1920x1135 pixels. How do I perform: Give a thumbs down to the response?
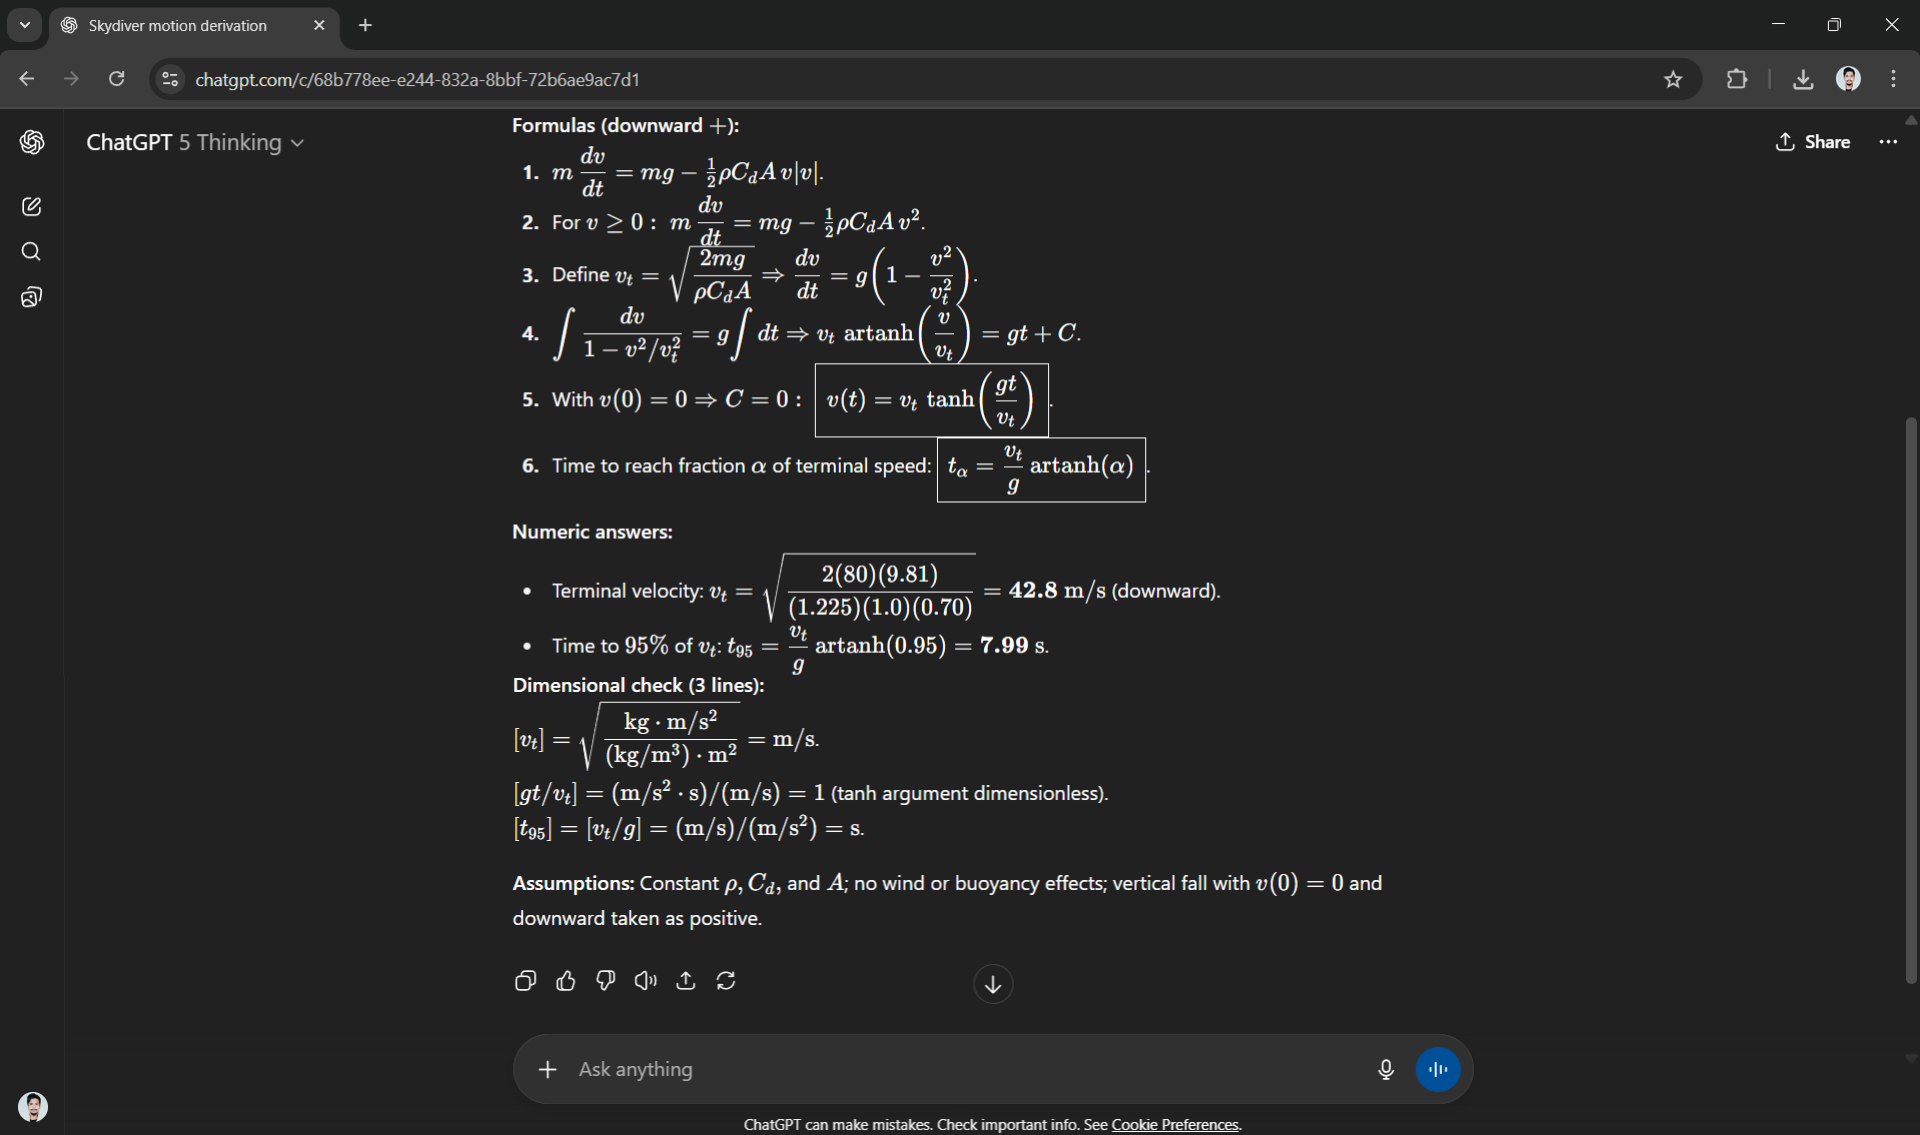605,981
